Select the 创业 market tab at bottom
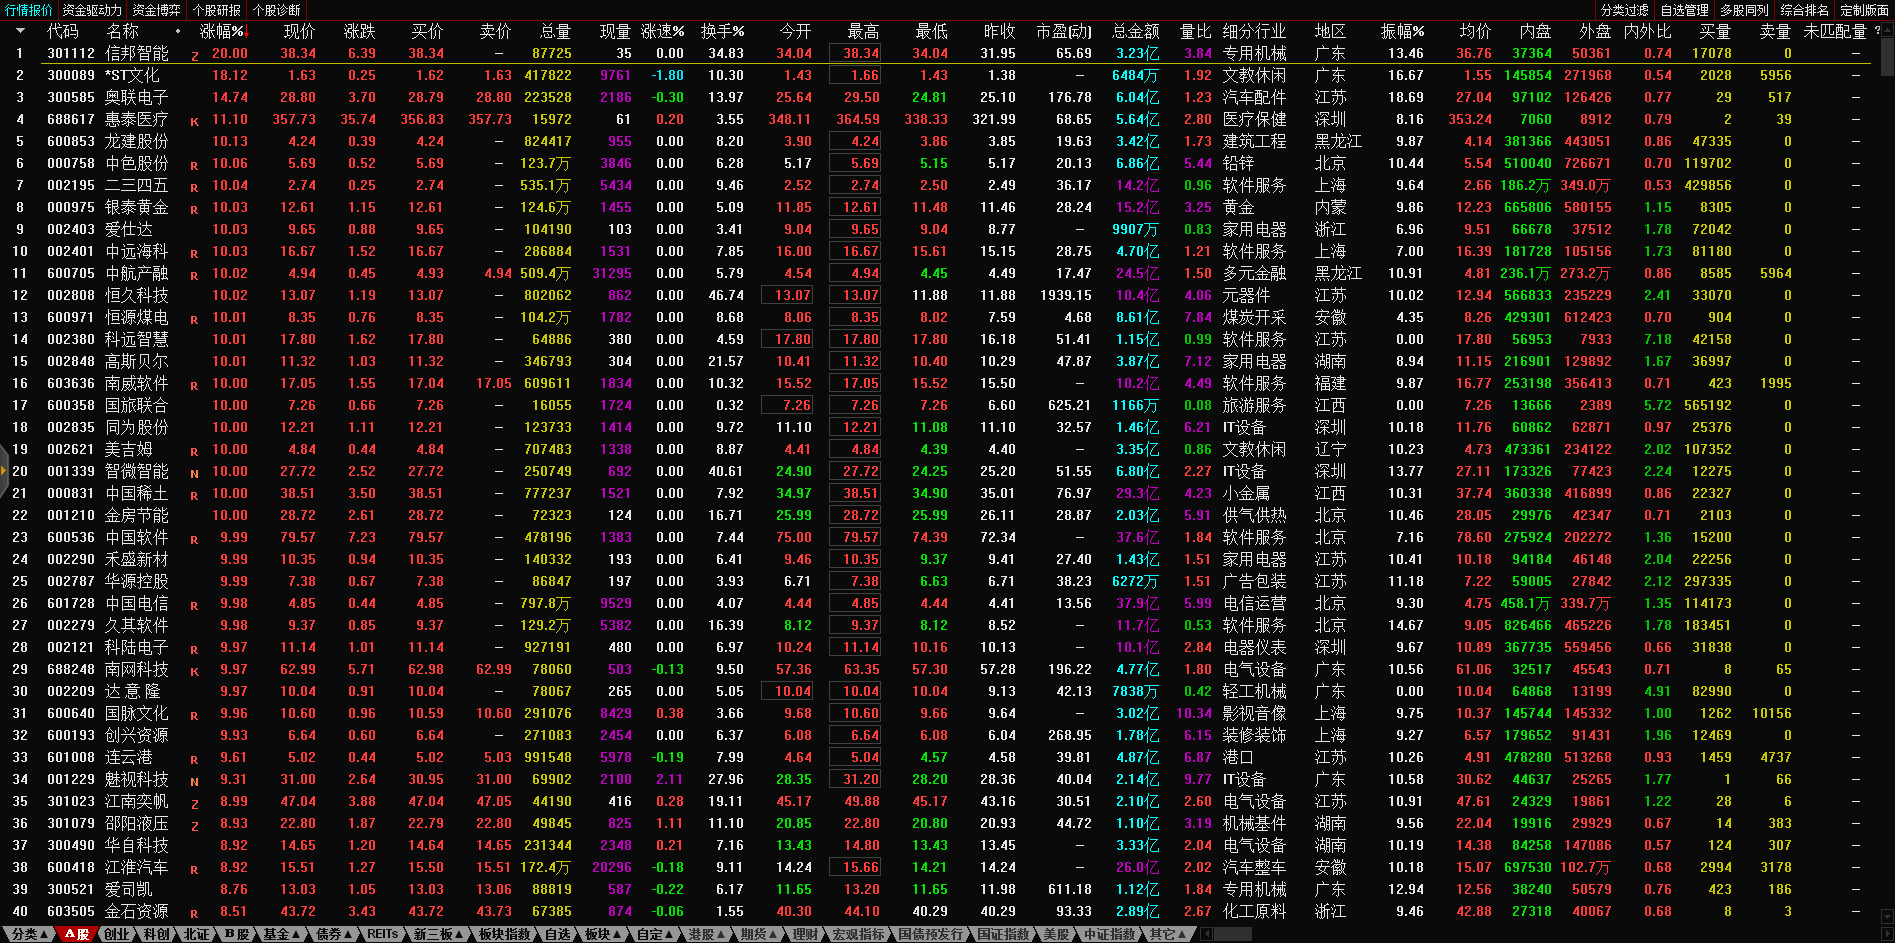Viewport: 1895px width, 943px height. (117, 934)
